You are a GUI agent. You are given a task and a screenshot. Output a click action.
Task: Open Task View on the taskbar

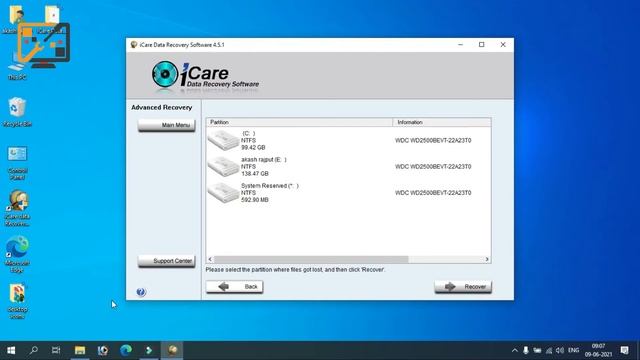(56, 350)
